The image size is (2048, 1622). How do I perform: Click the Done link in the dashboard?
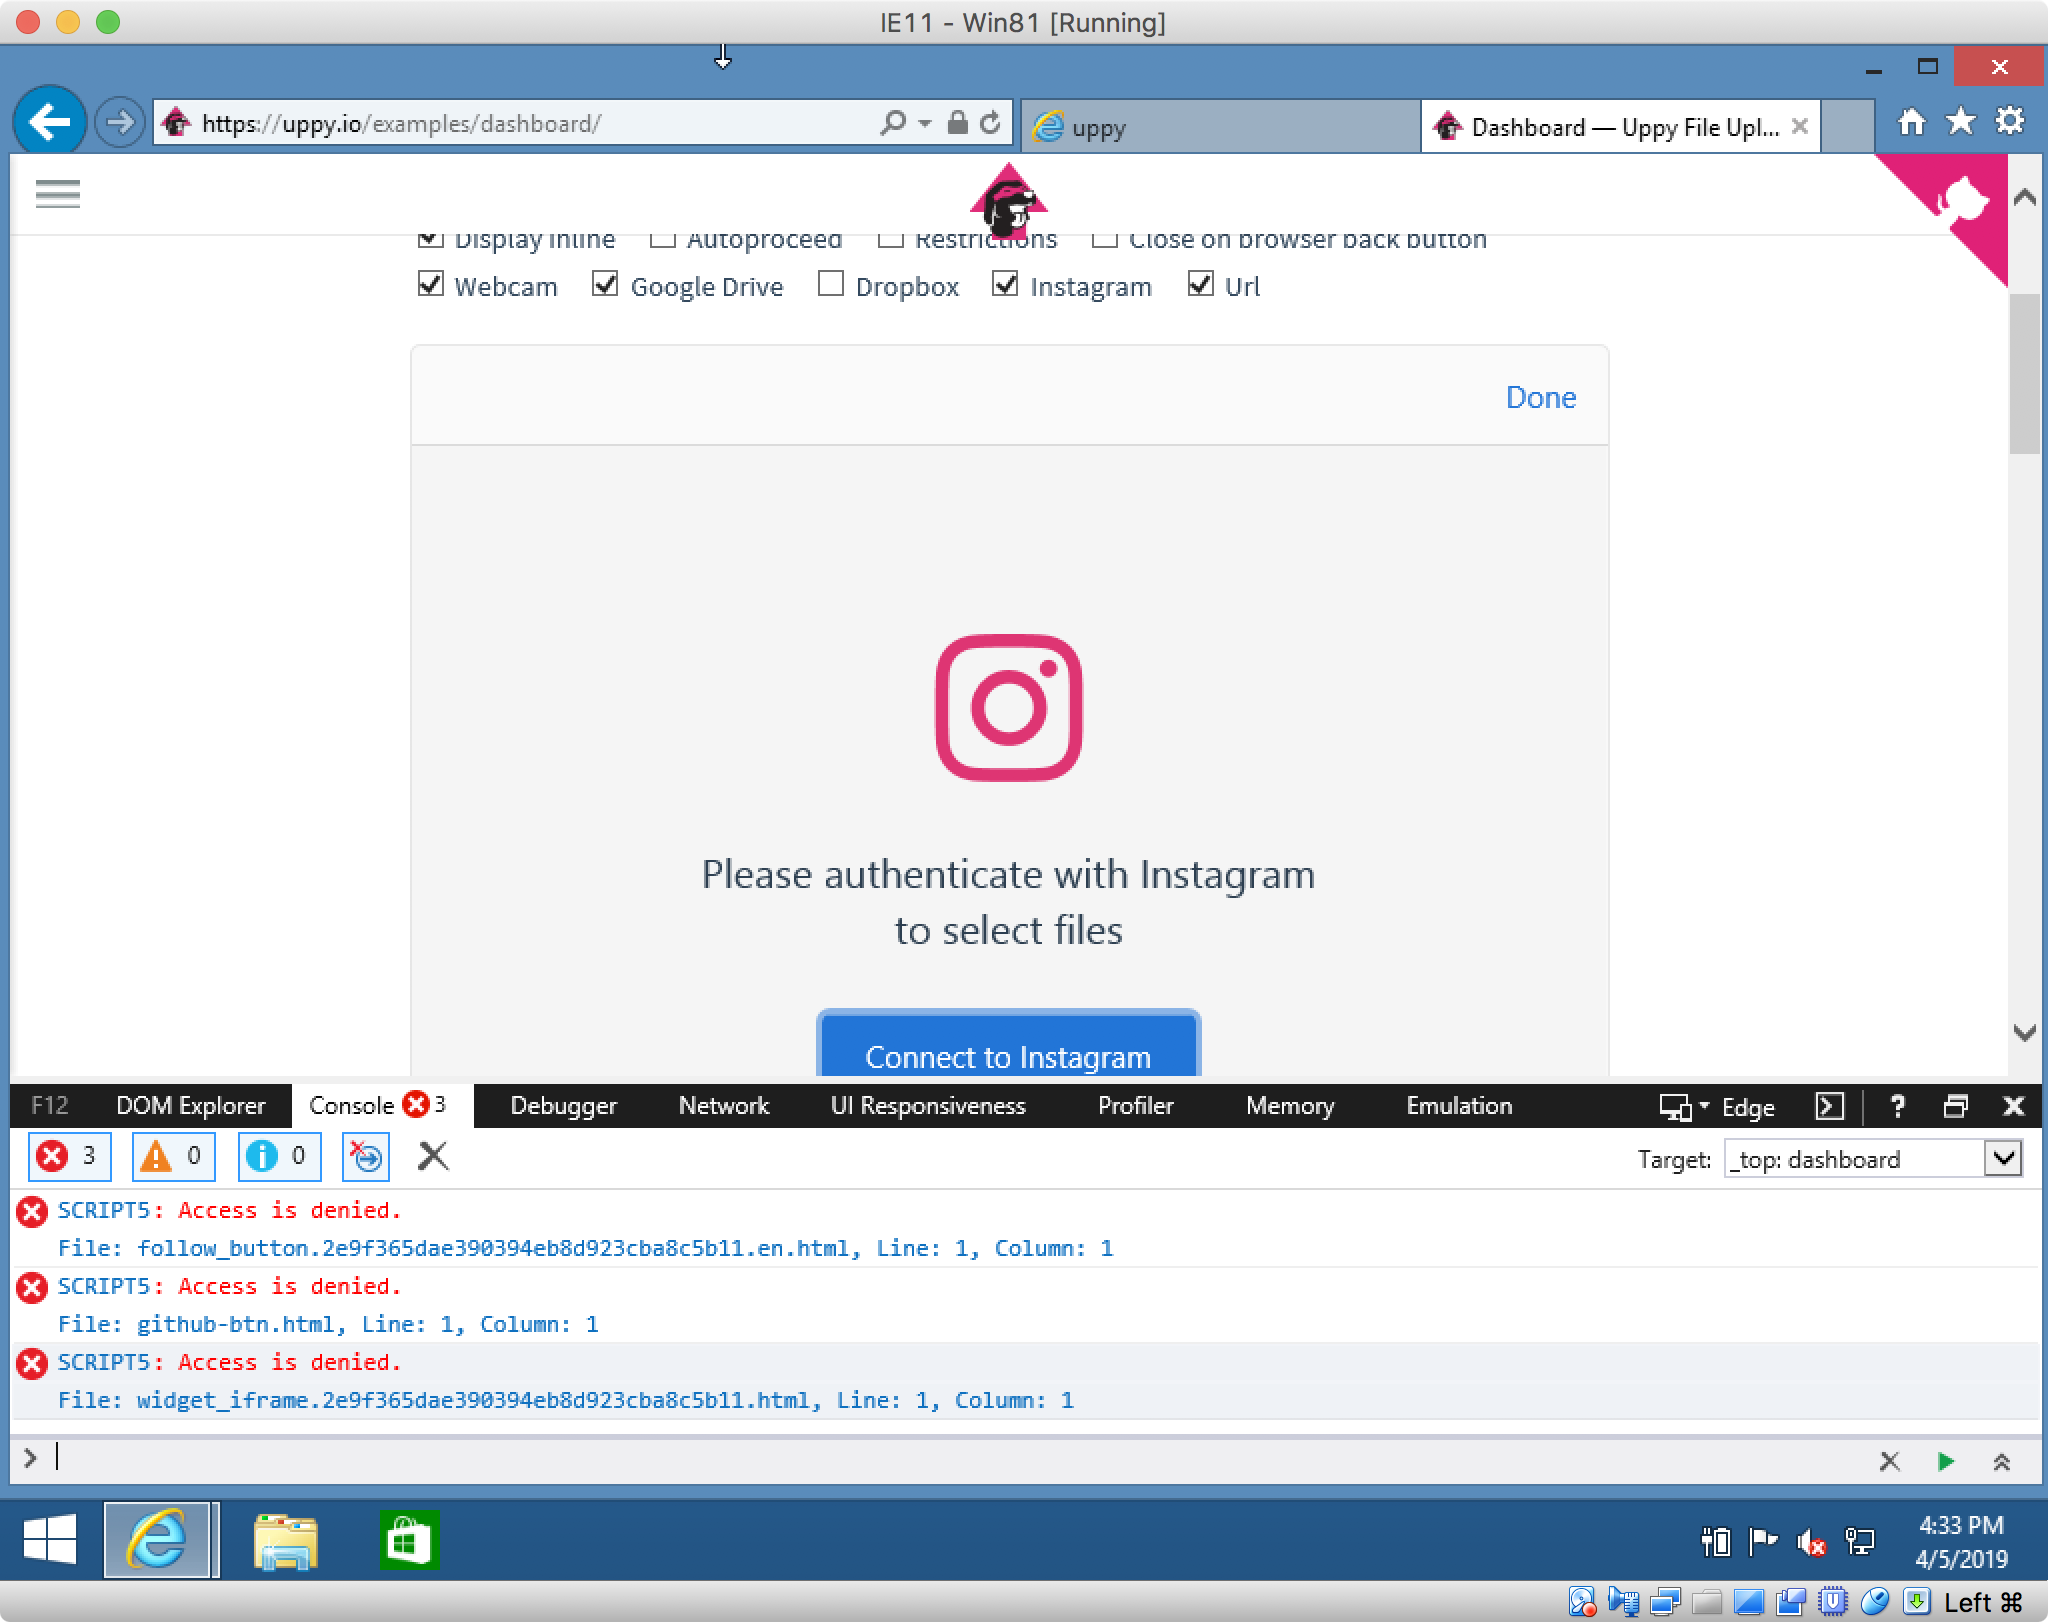(1541, 397)
